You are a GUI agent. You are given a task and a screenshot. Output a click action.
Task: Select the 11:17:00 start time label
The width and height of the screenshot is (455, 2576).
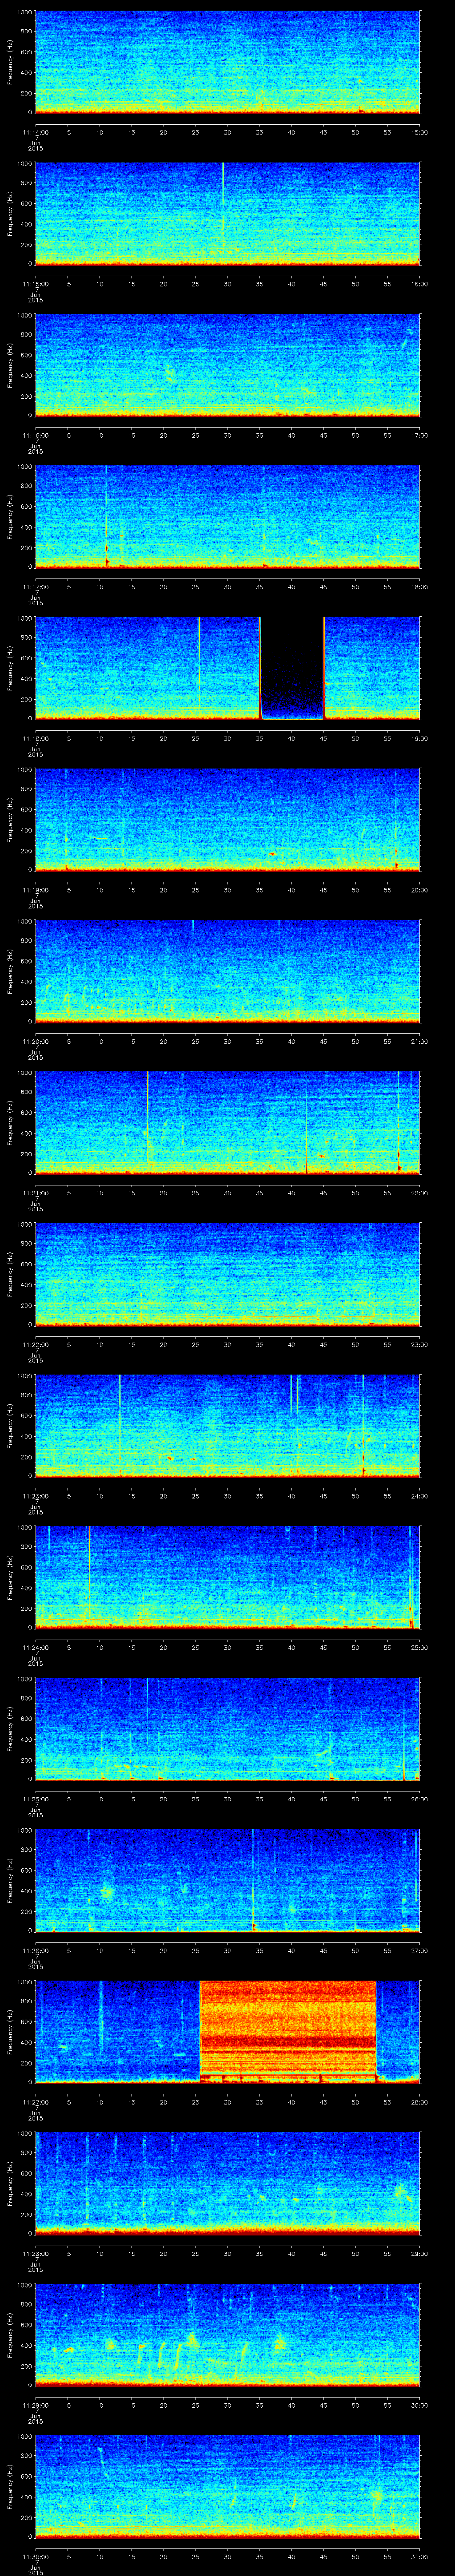click(35, 587)
